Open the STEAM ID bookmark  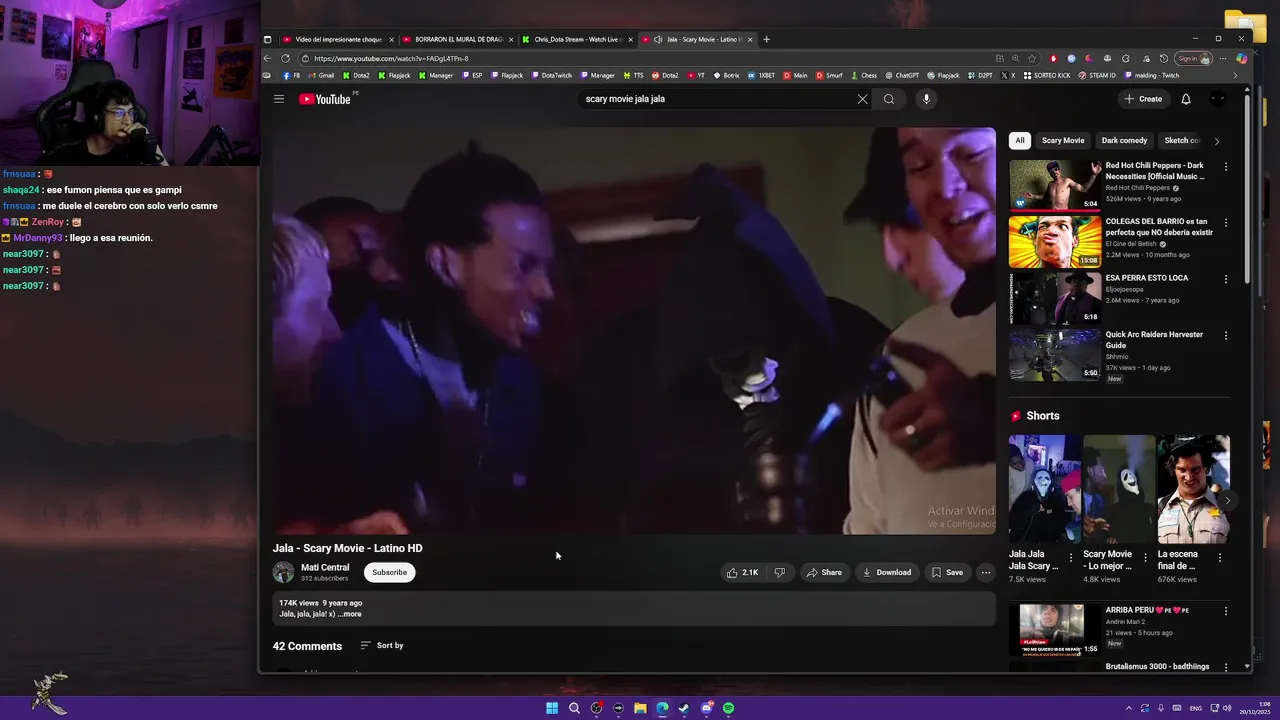pos(1097,75)
